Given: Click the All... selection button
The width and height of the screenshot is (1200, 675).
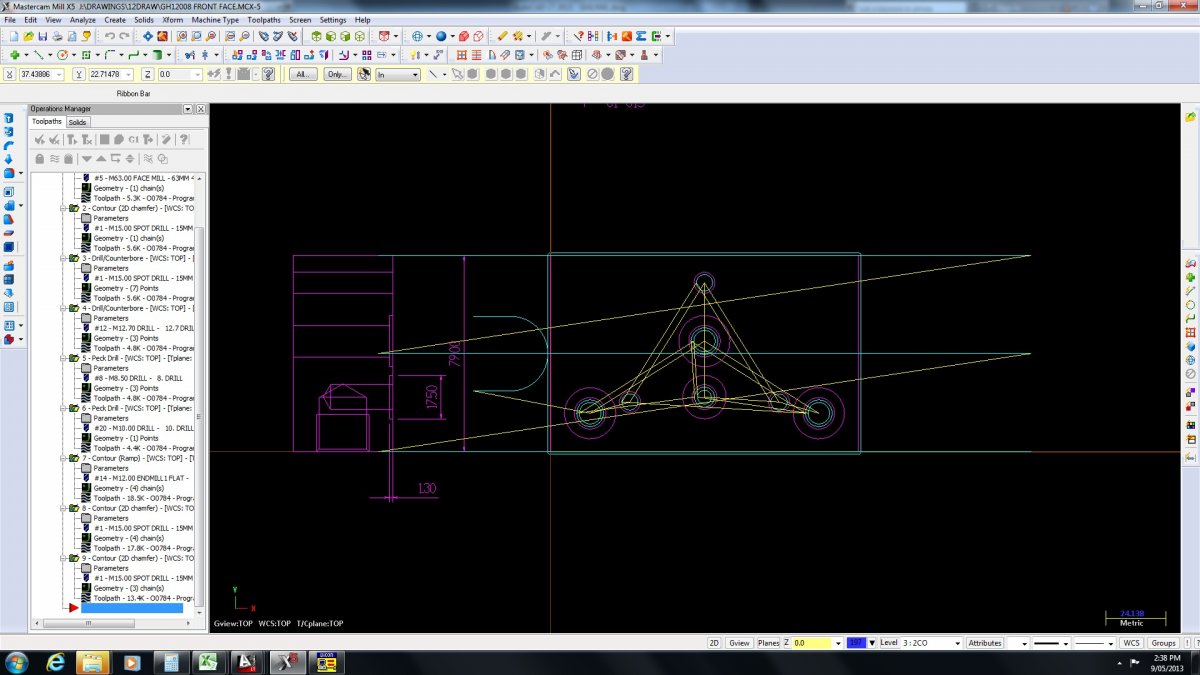Looking at the screenshot, I should click(x=303, y=74).
